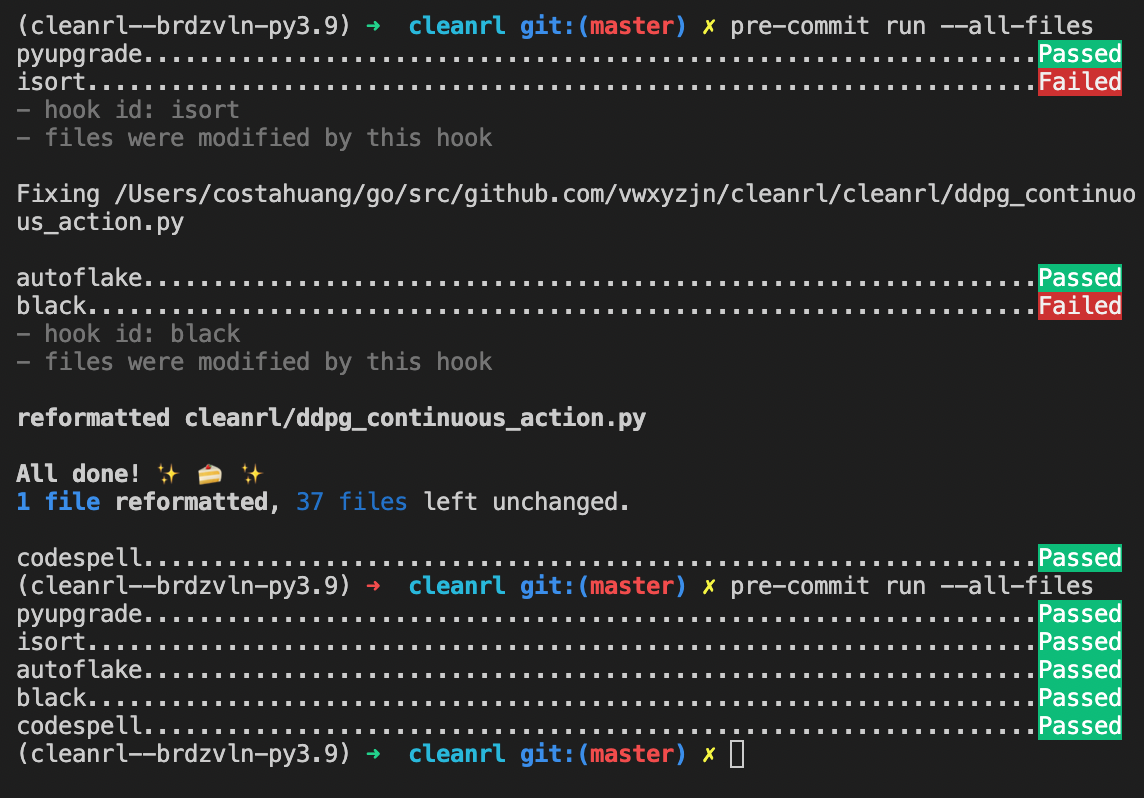Viewport: 1144px width, 798px height.
Task: Click 'hook id: black' gray text
Action: pyautogui.click(x=142, y=334)
